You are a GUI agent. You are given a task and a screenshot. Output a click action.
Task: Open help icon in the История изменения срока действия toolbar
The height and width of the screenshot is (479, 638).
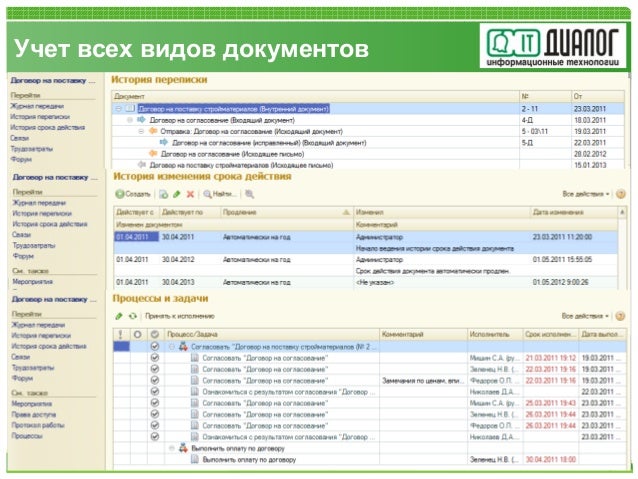click(x=621, y=194)
